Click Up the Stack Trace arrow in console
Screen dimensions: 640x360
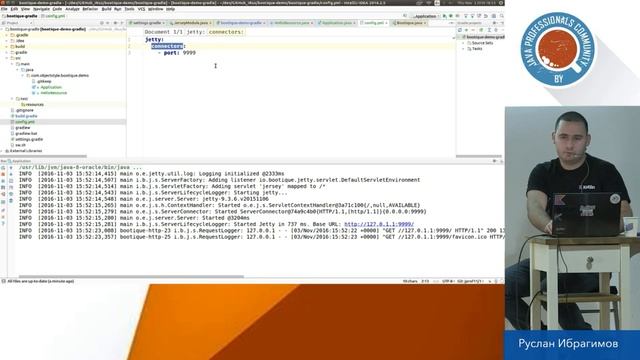tap(11, 168)
